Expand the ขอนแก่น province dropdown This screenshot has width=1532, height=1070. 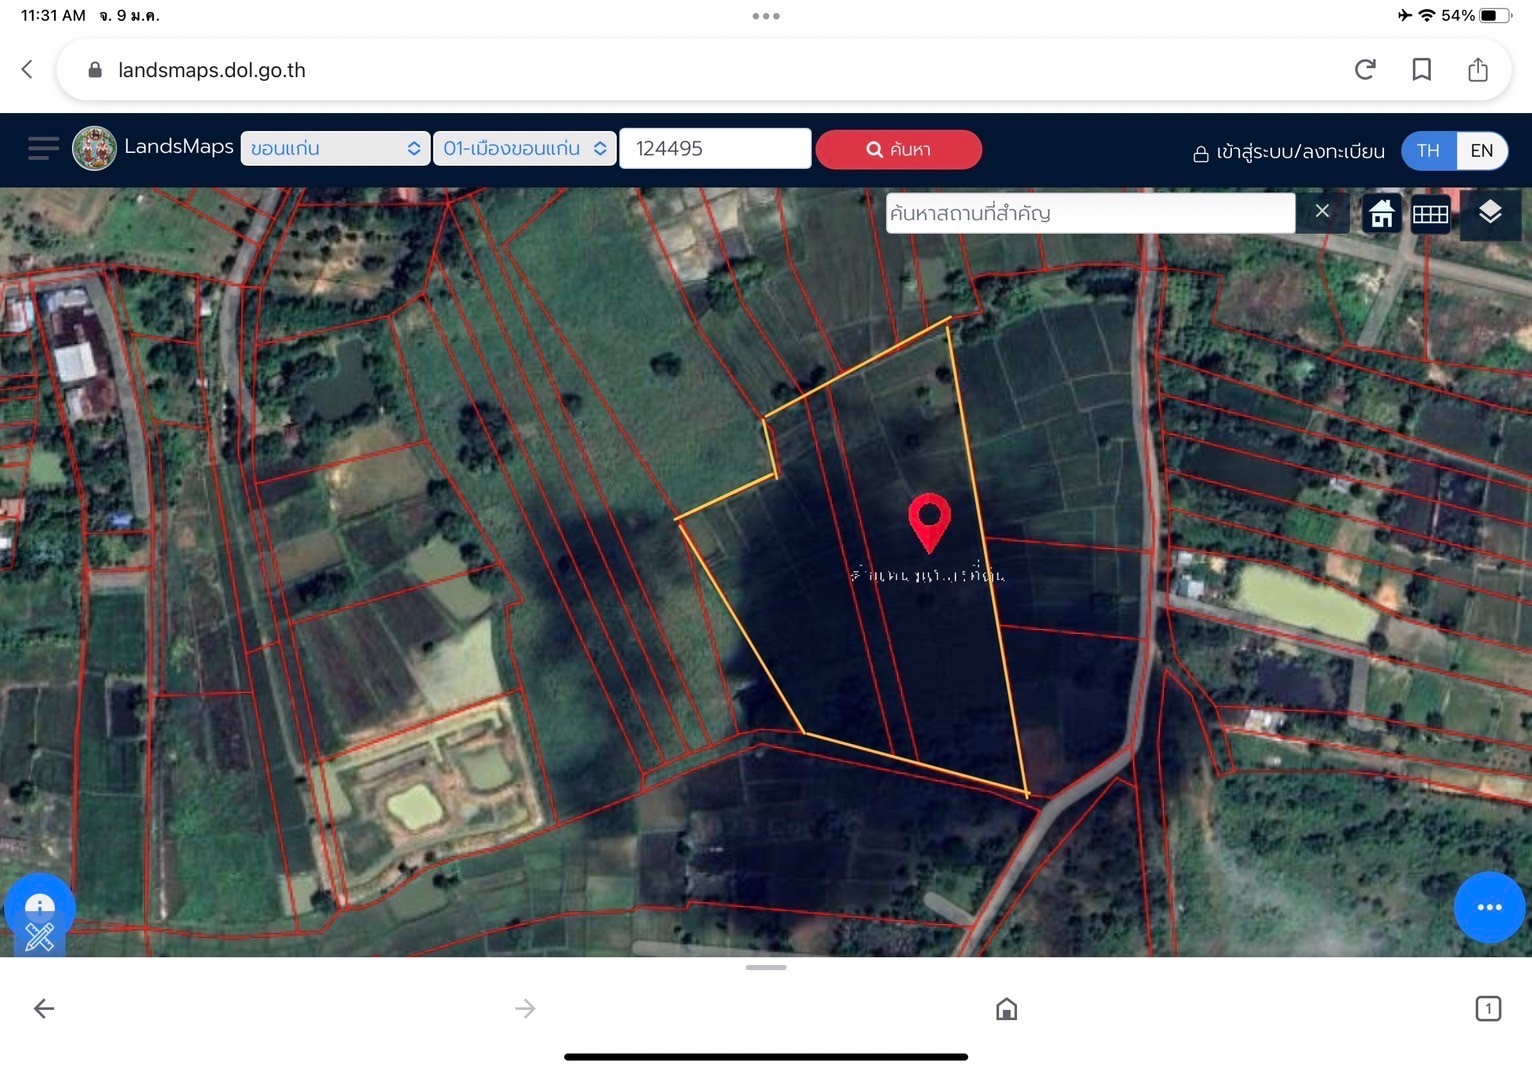pos(335,149)
